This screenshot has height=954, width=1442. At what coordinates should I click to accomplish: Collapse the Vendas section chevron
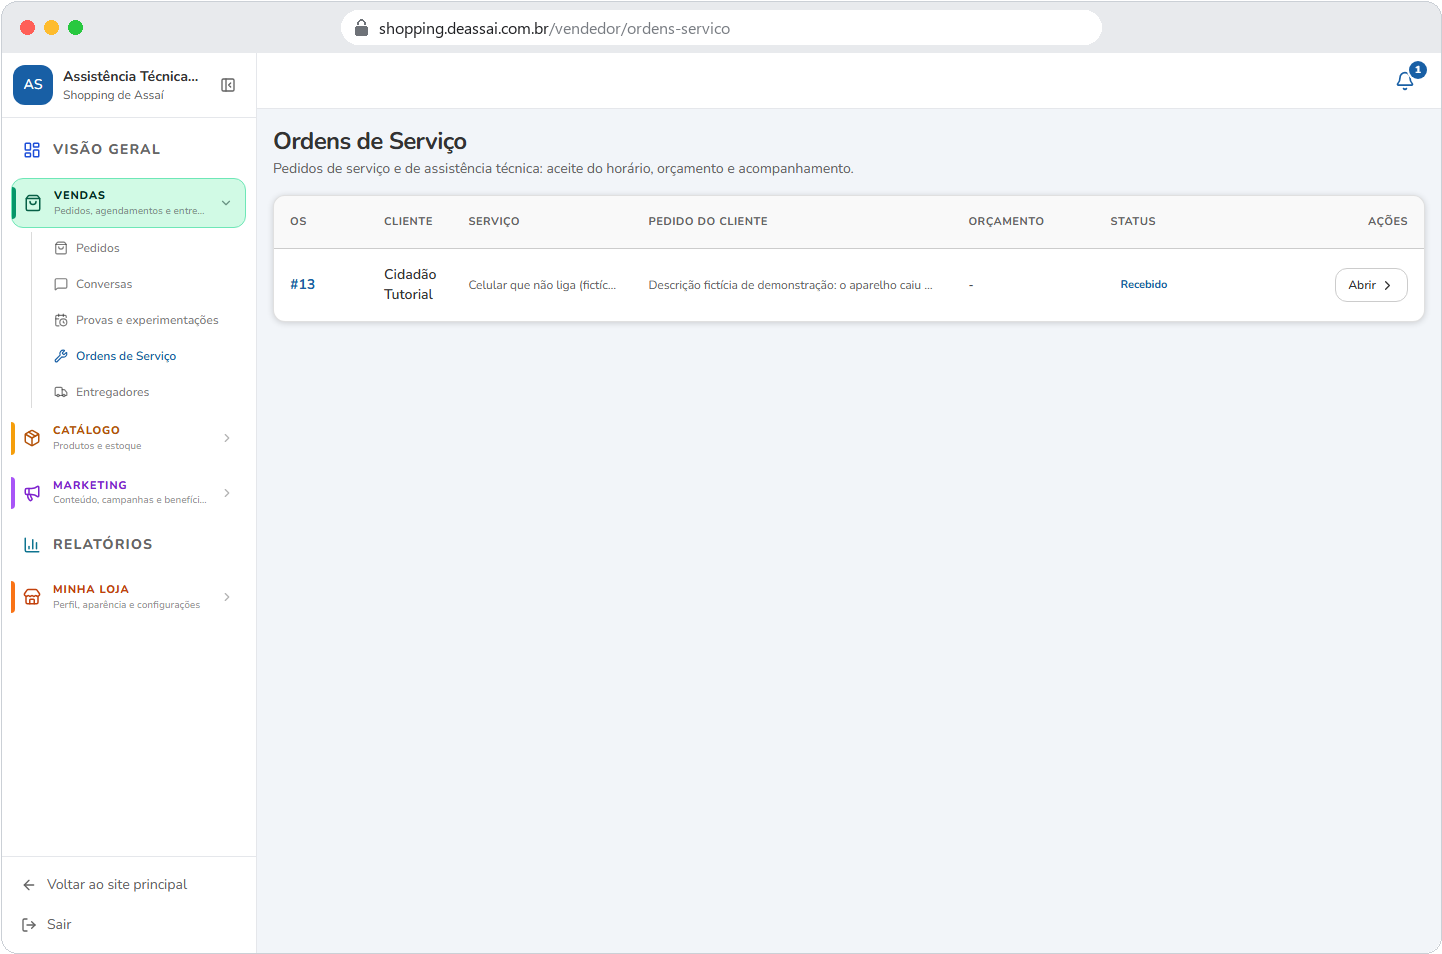[x=226, y=203]
